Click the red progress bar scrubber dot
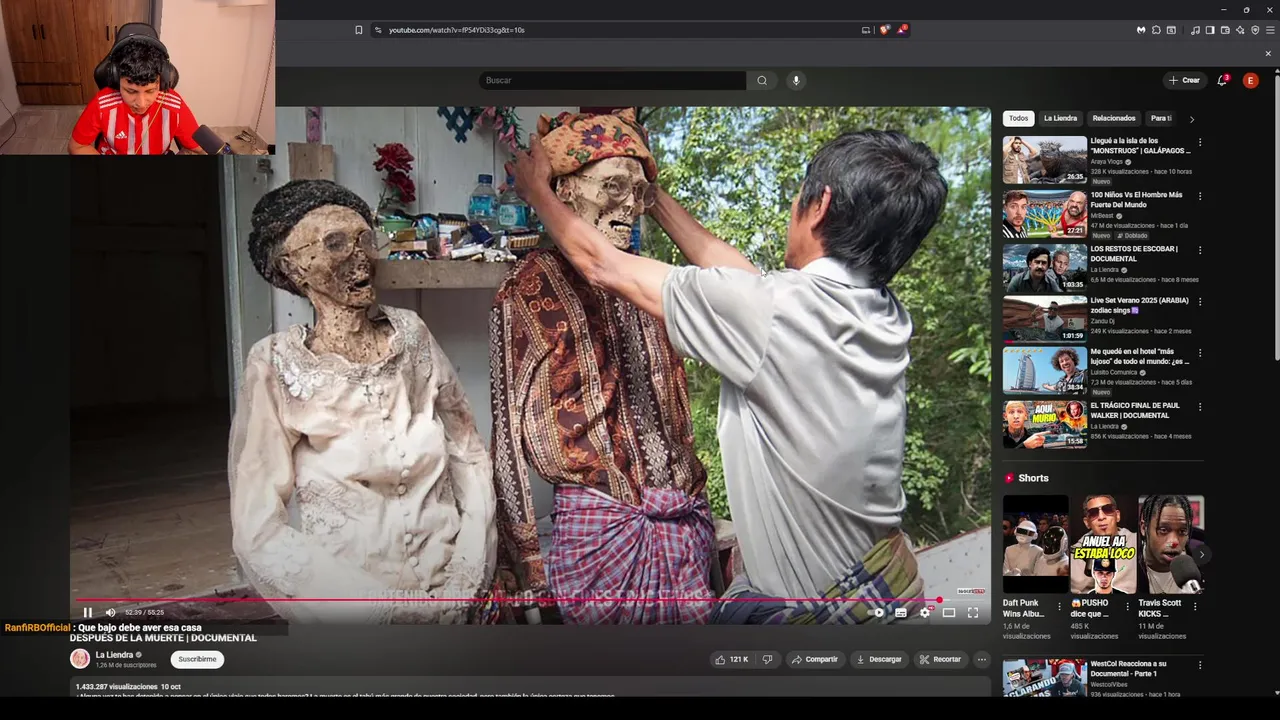Screen dimensions: 1280x720 coord(939,600)
